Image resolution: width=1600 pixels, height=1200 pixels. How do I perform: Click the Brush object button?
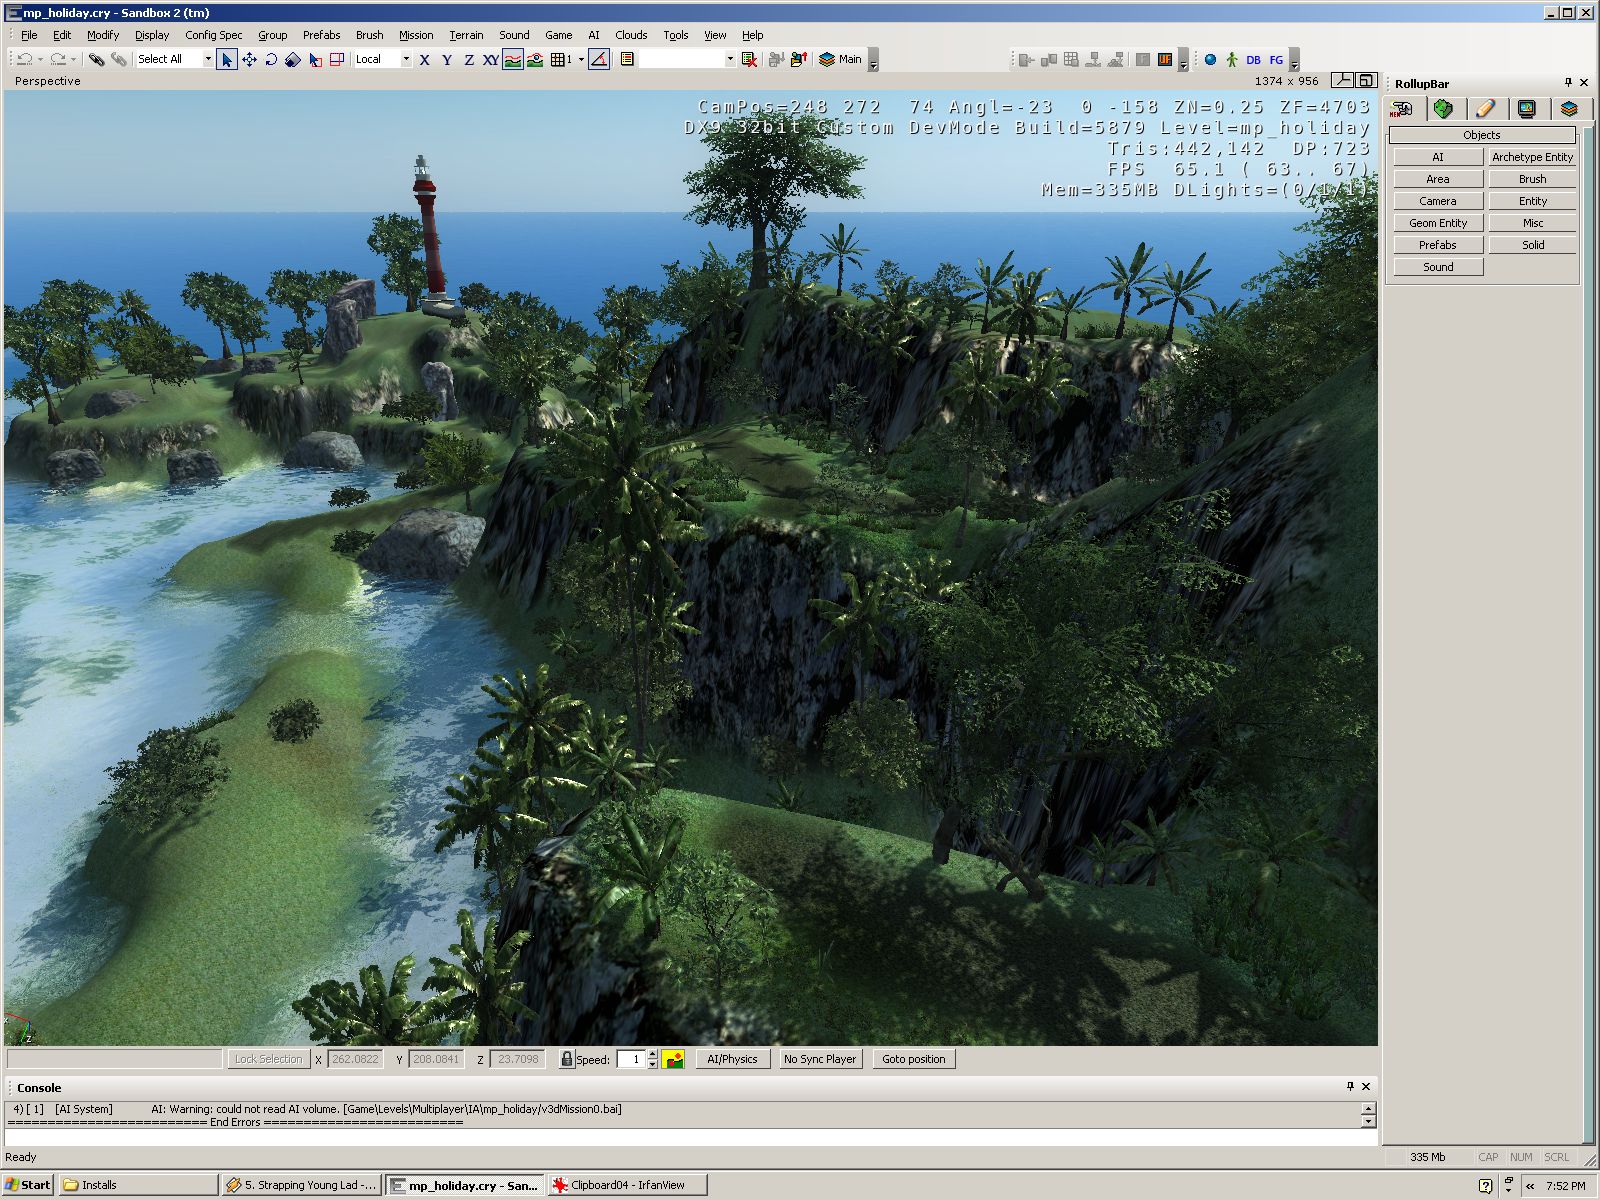1532,179
